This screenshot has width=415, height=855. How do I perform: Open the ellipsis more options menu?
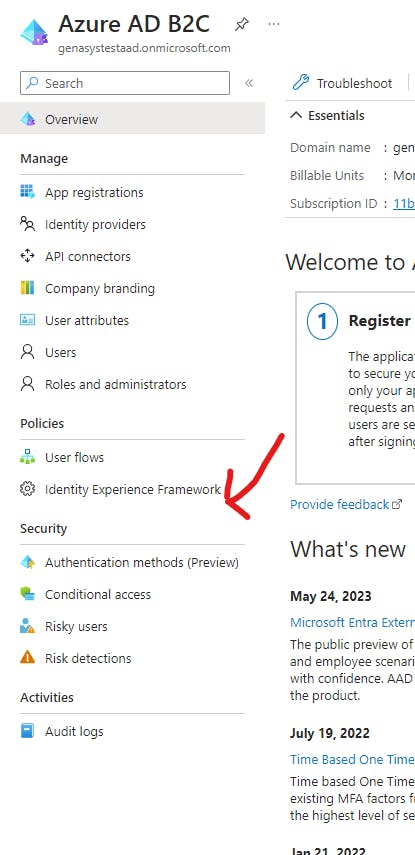point(274,24)
